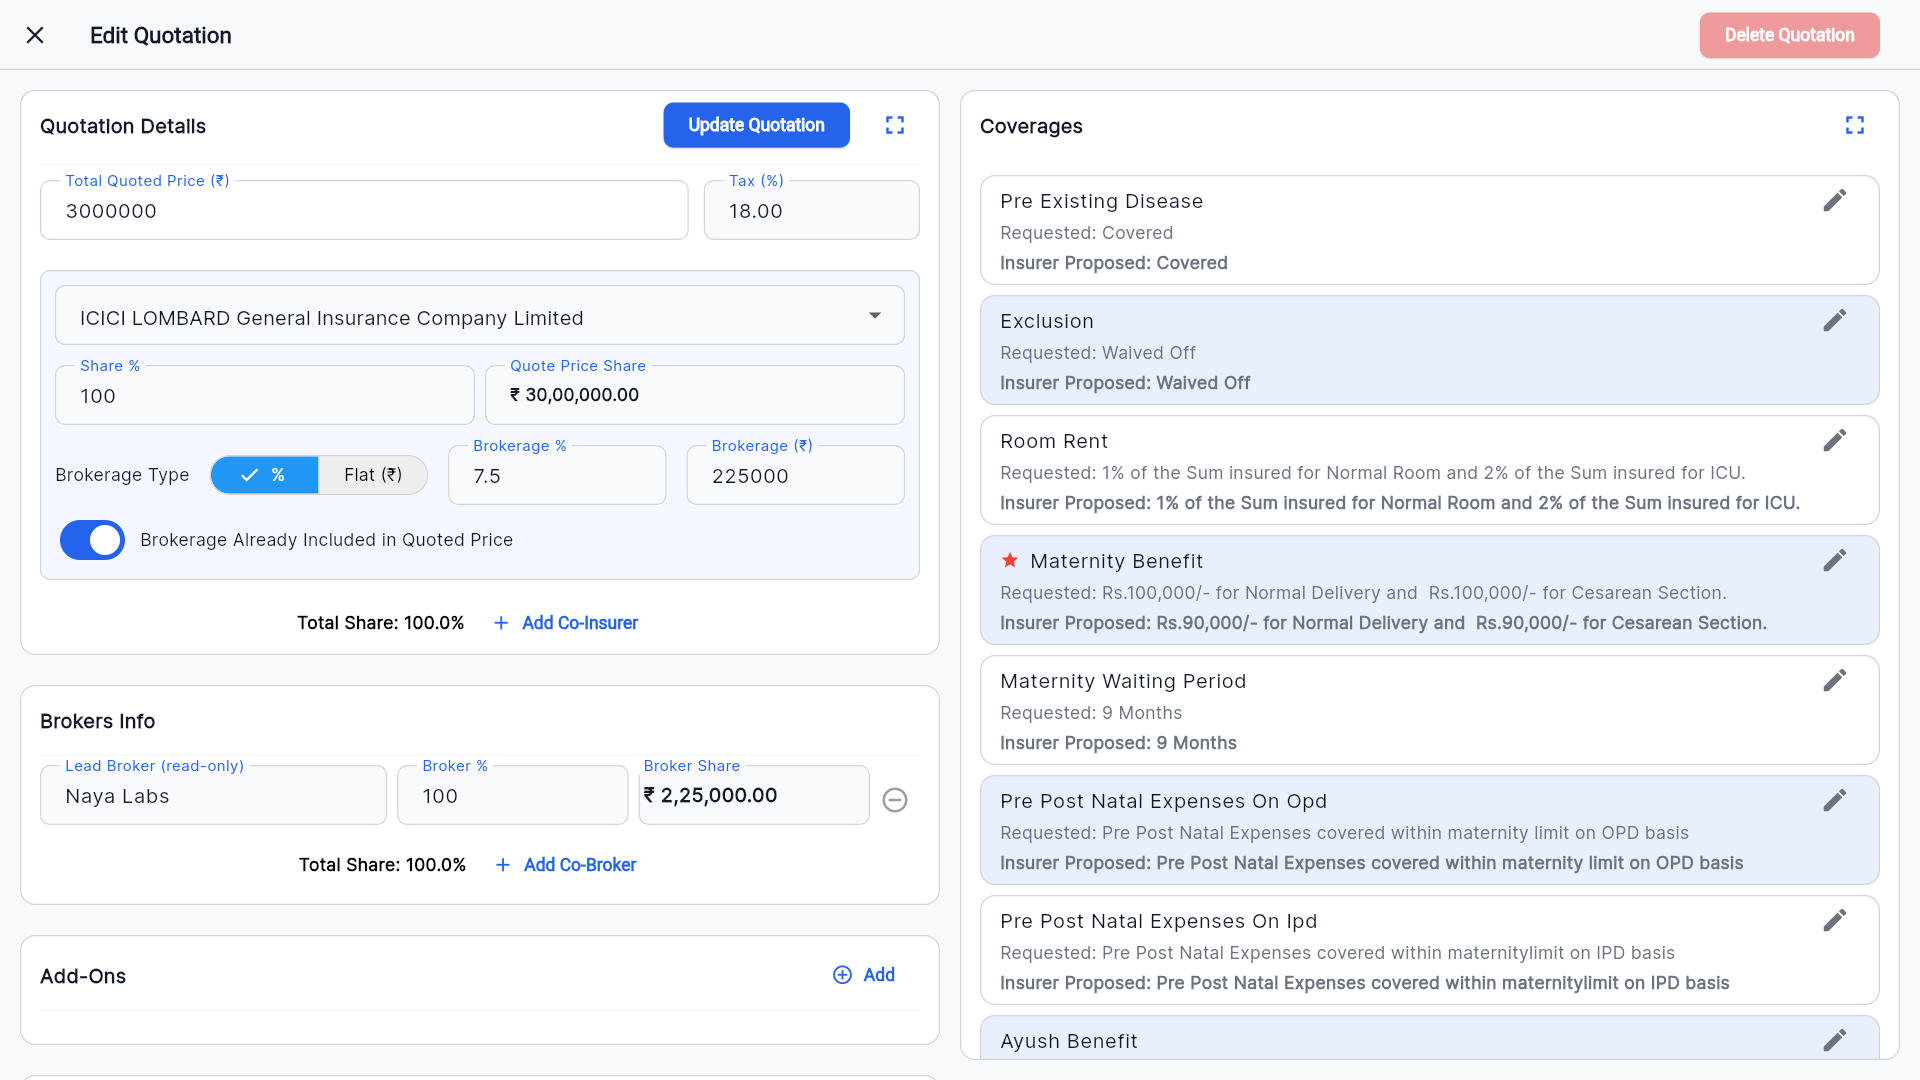Switch brokerage type to Flat (₹)
The height and width of the screenshot is (1080, 1920).
click(x=372, y=475)
